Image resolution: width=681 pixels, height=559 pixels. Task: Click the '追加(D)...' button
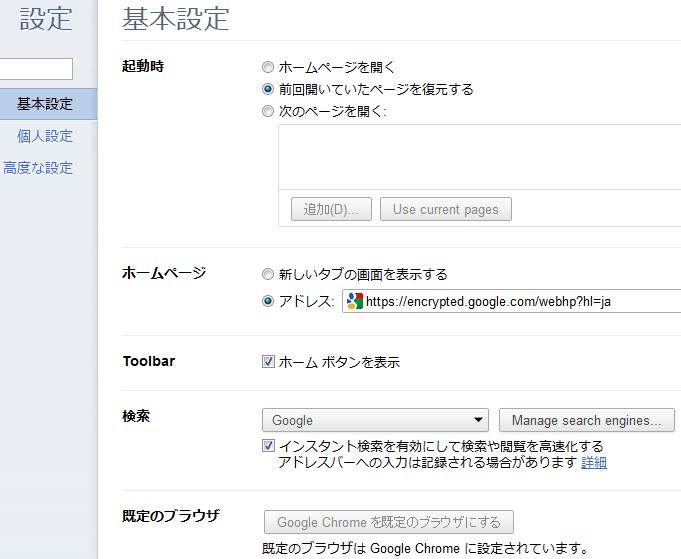pyautogui.click(x=331, y=209)
